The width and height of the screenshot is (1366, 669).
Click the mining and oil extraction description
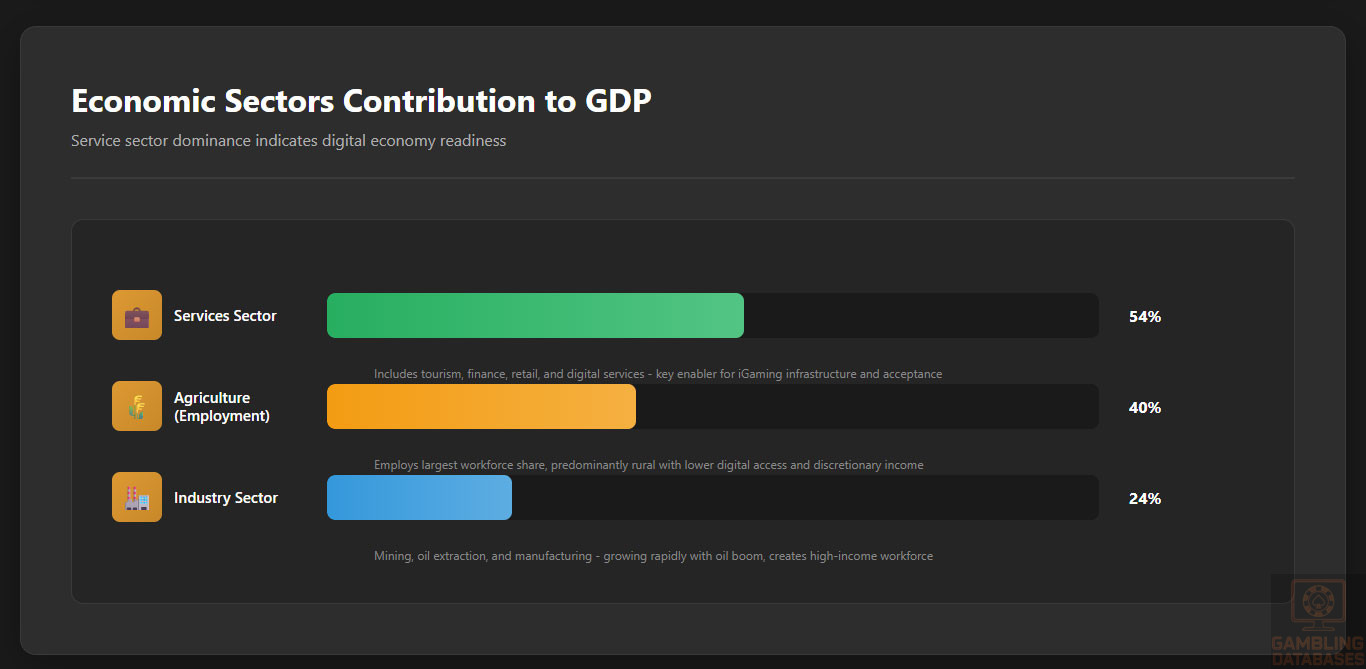pos(653,556)
